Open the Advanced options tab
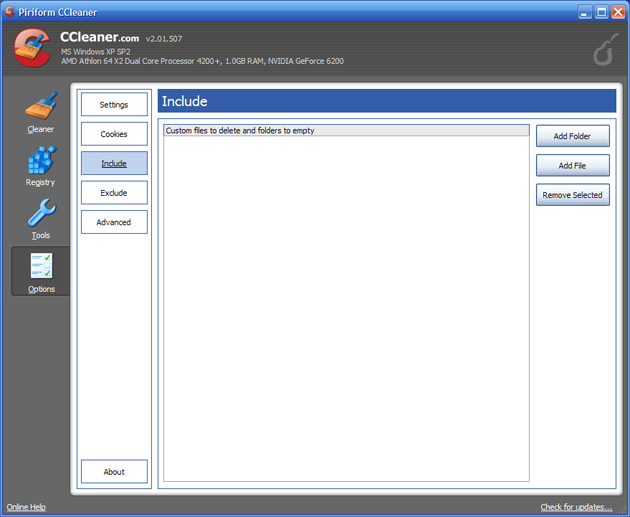The image size is (630, 517). coord(114,222)
